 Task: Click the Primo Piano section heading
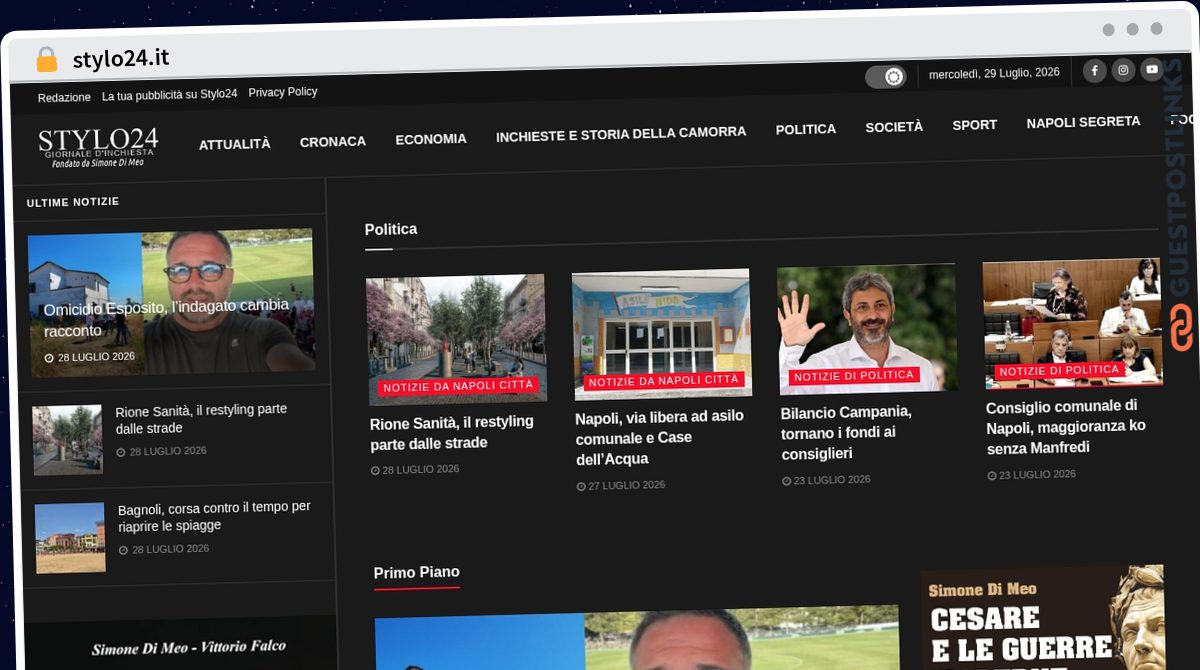click(417, 573)
